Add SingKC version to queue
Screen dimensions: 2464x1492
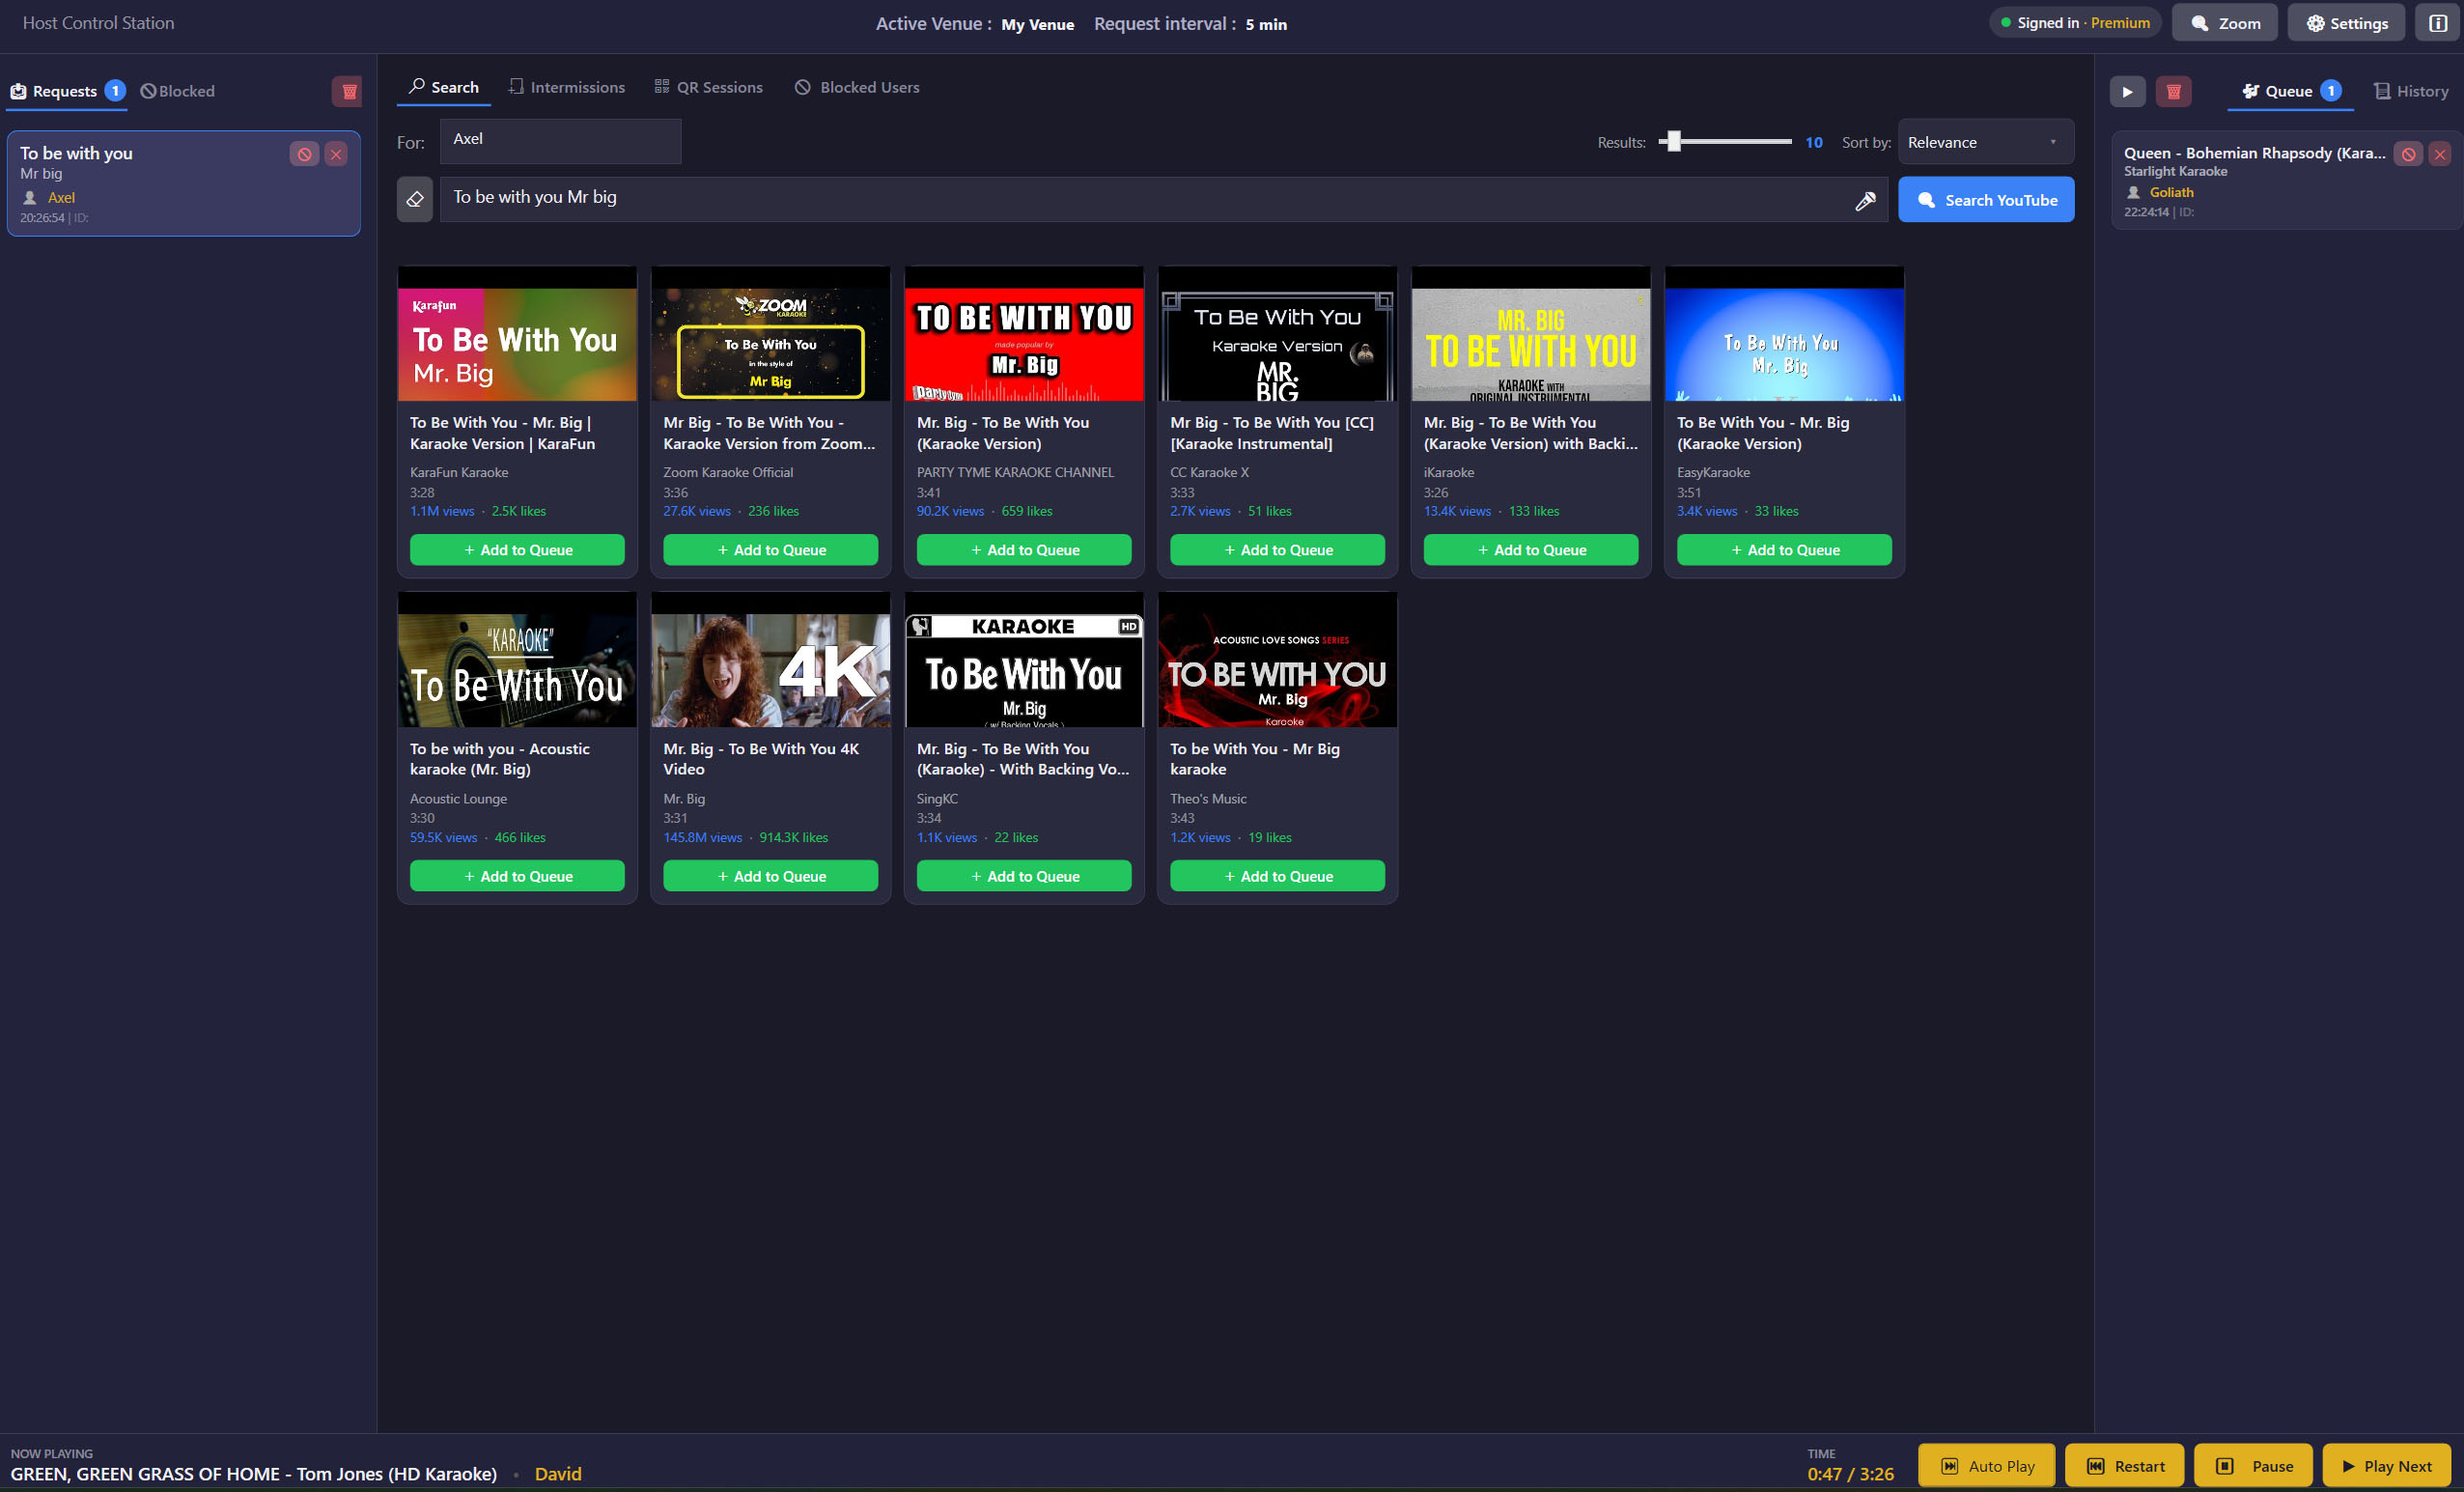(x=1024, y=876)
